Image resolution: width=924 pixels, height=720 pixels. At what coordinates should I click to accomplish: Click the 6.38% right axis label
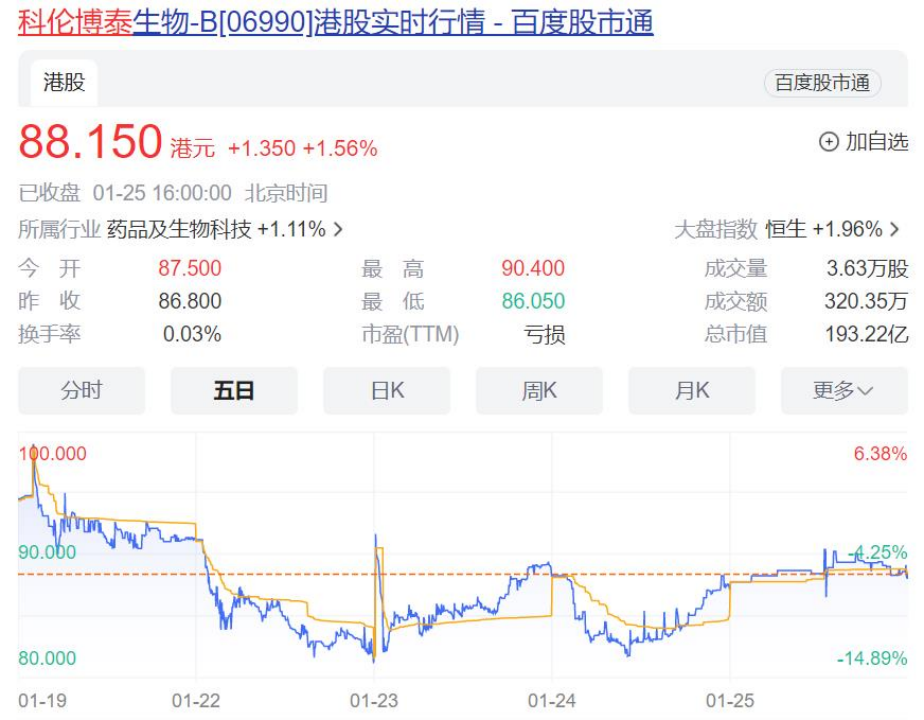[880, 454]
